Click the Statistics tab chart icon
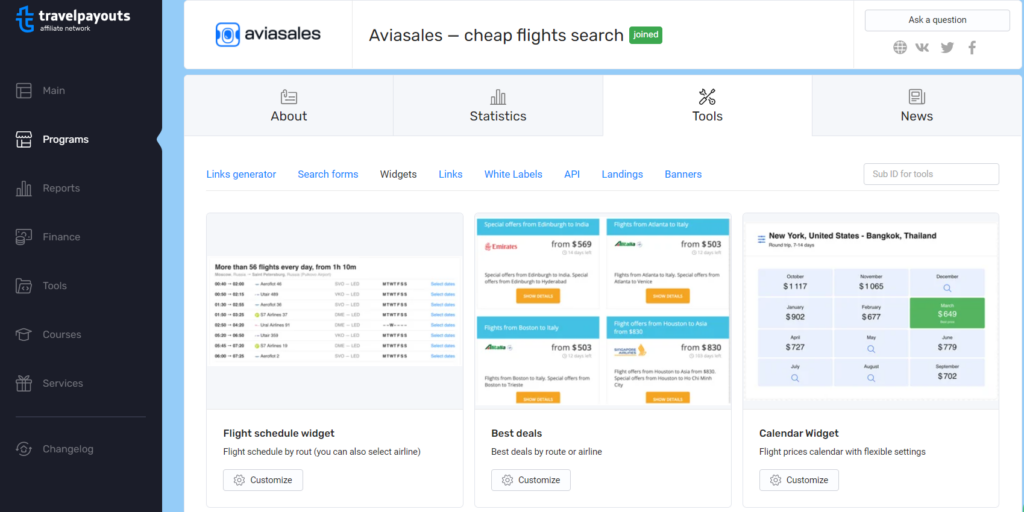Image resolution: width=1024 pixels, height=512 pixels. pos(498,97)
